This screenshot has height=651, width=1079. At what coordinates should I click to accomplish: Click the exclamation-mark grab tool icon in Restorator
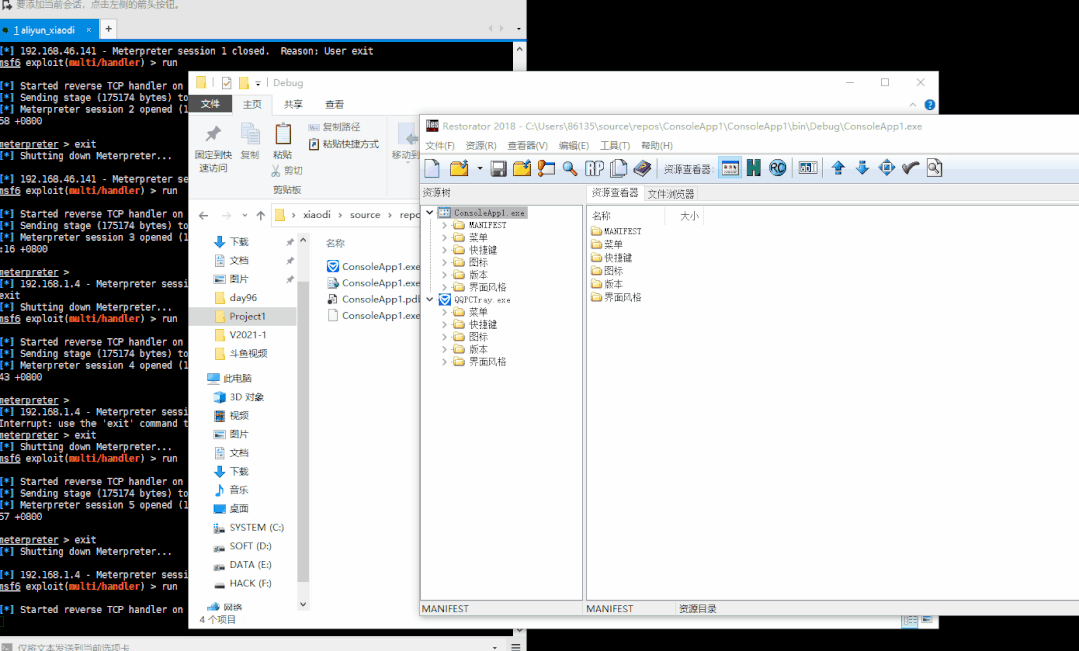pos(546,168)
